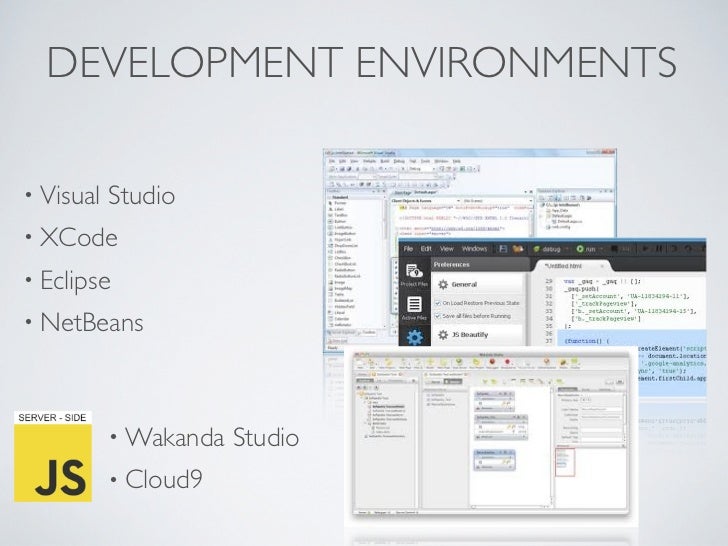
Task: Open Debug configuration dropdown in Visual Studio
Action: pyautogui.click(x=422, y=169)
